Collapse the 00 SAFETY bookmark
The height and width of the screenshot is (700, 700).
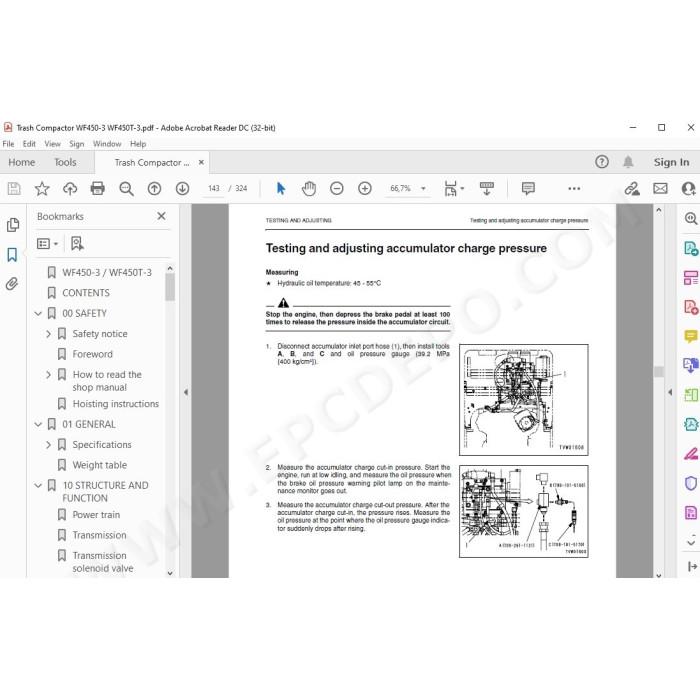pyautogui.click(x=38, y=313)
